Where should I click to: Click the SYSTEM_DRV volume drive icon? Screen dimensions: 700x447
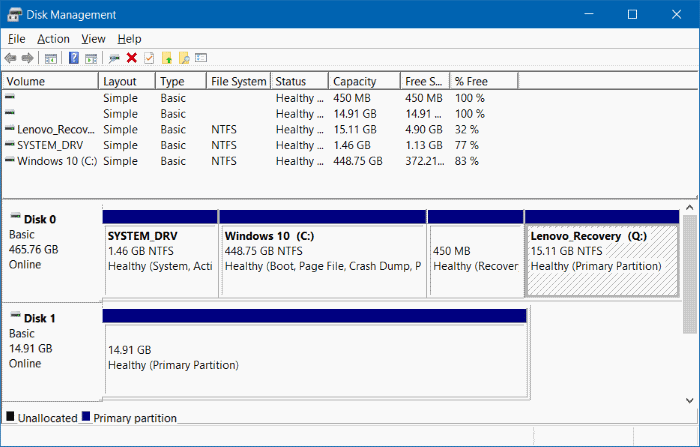tap(10, 144)
